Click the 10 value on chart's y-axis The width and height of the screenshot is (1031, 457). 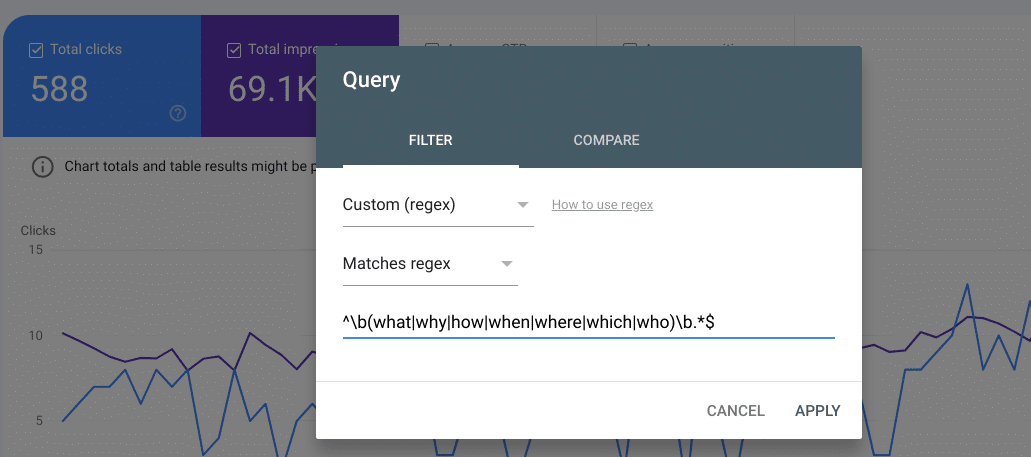coord(34,335)
